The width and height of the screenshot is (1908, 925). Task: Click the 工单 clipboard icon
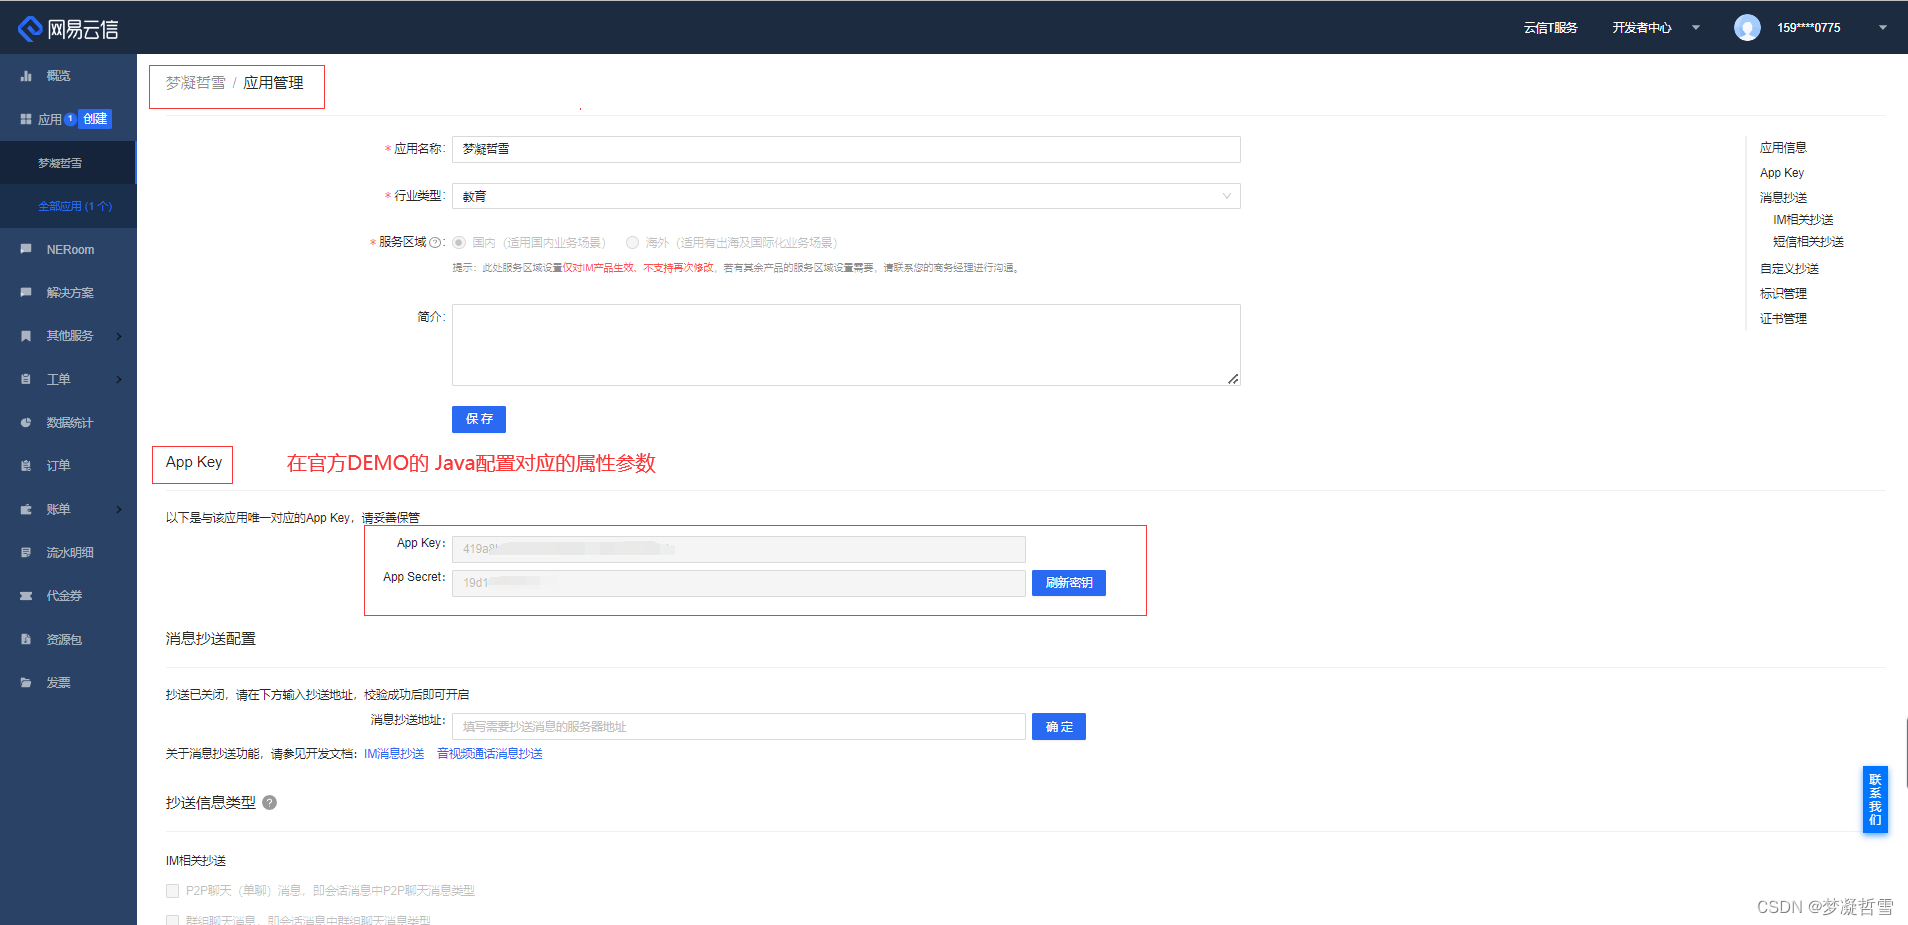pos(26,379)
